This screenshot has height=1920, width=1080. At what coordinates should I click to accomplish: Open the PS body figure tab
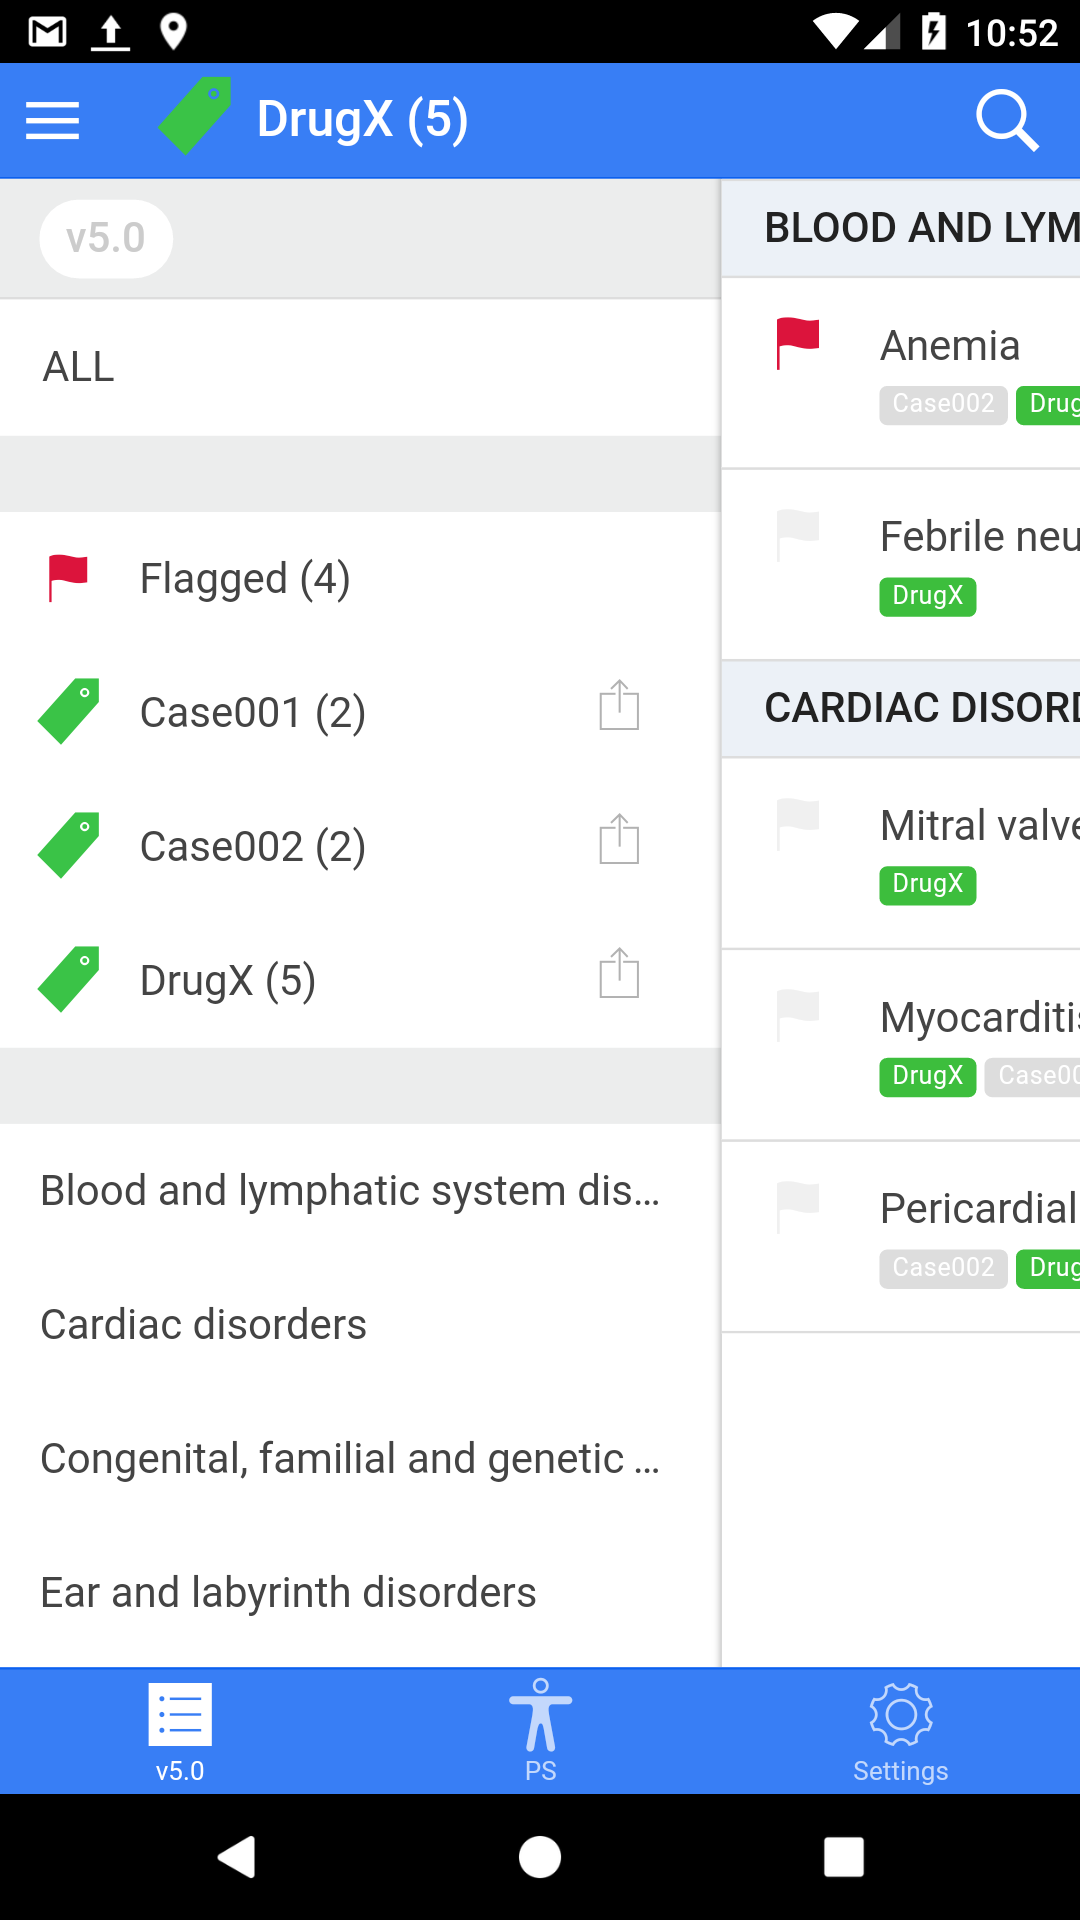[x=540, y=1730]
